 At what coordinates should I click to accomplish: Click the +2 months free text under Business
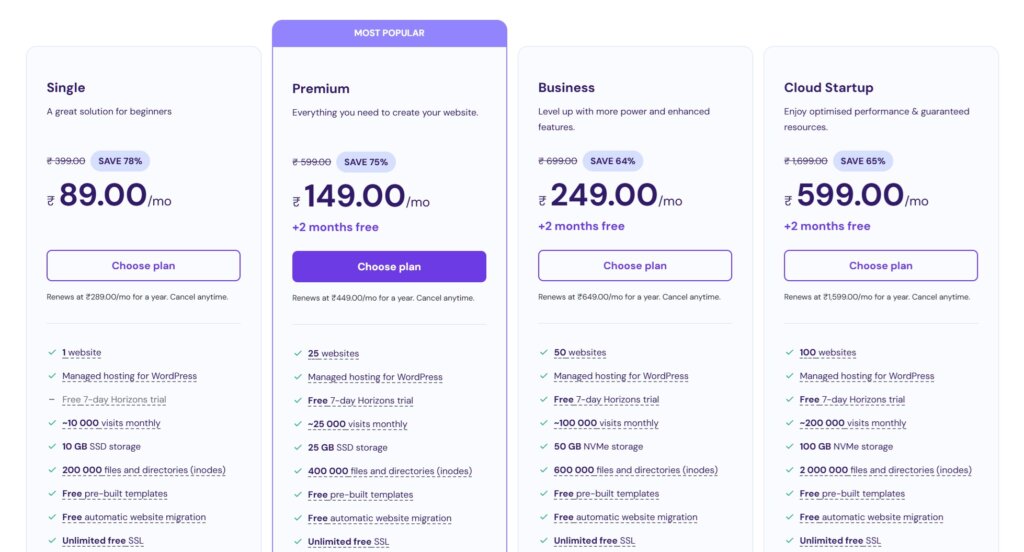(x=581, y=226)
